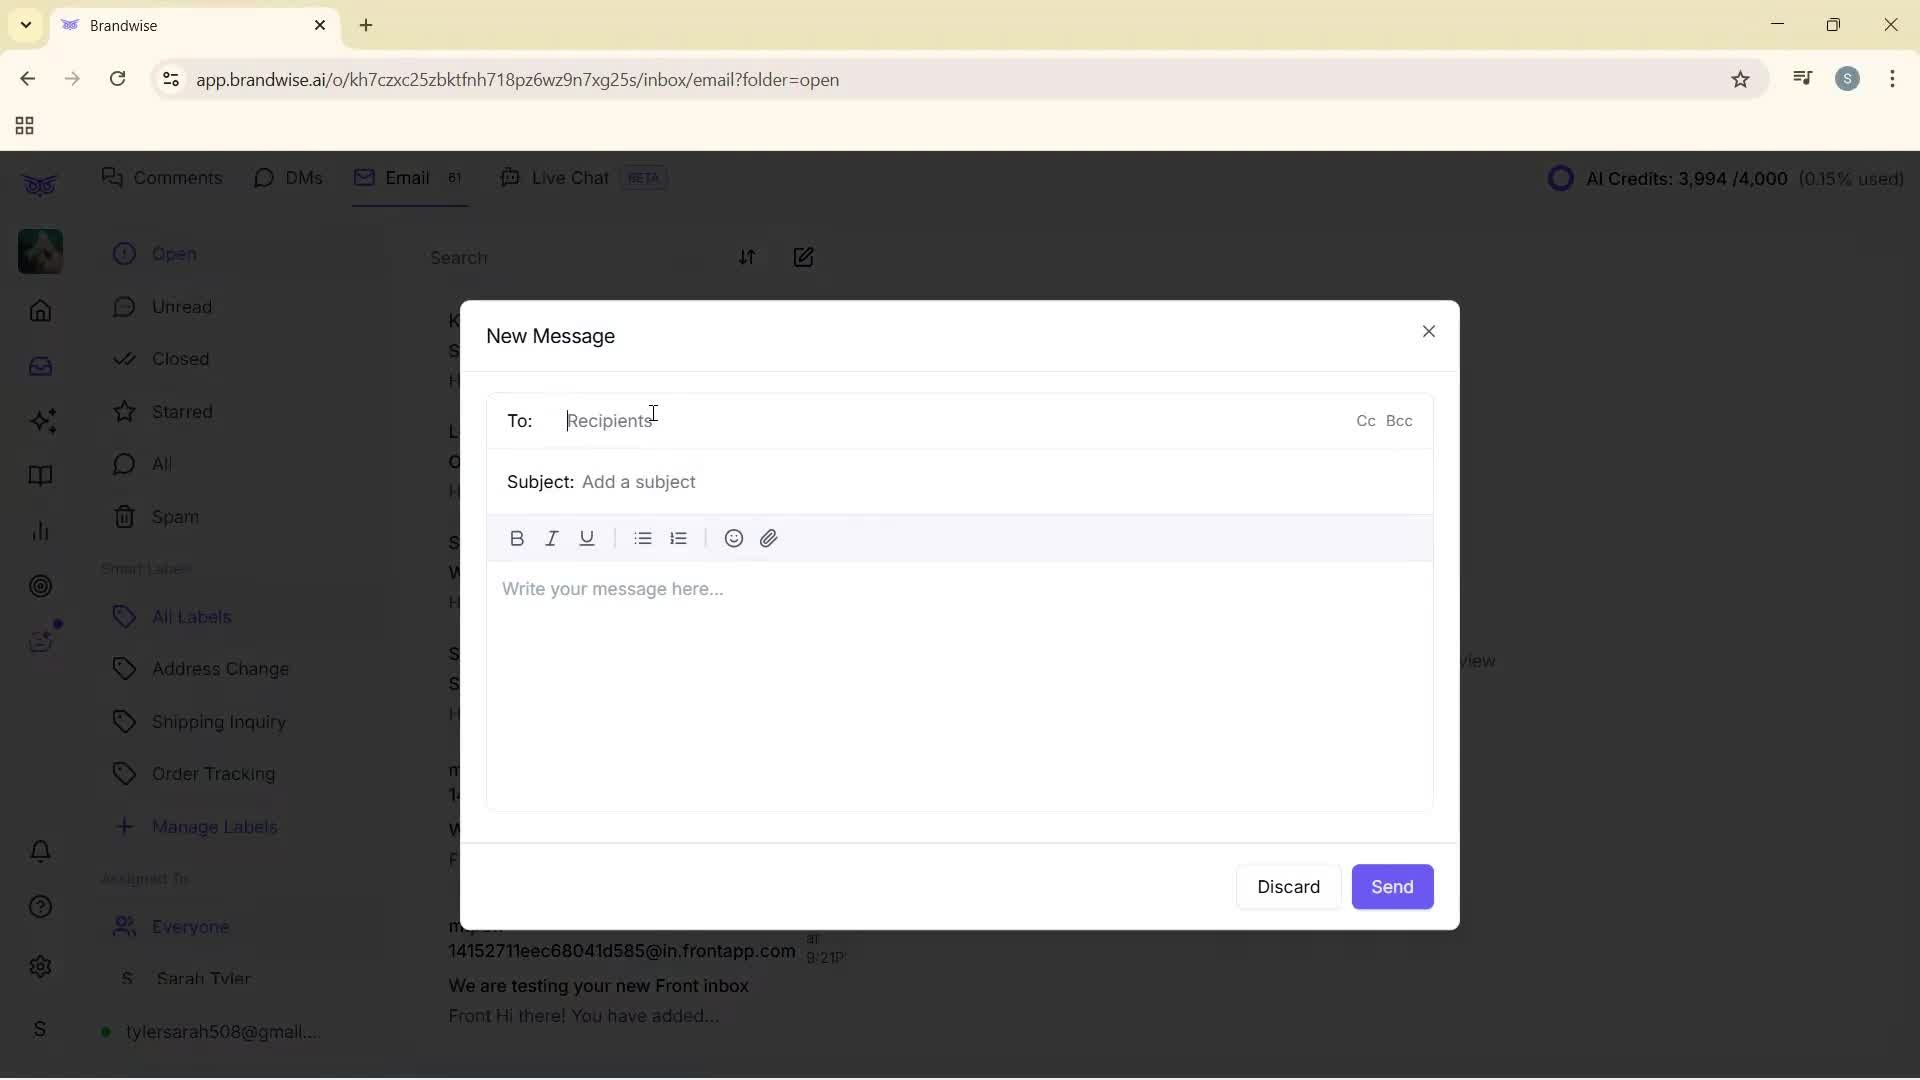Open the browser tab search chevron

tap(24, 25)
